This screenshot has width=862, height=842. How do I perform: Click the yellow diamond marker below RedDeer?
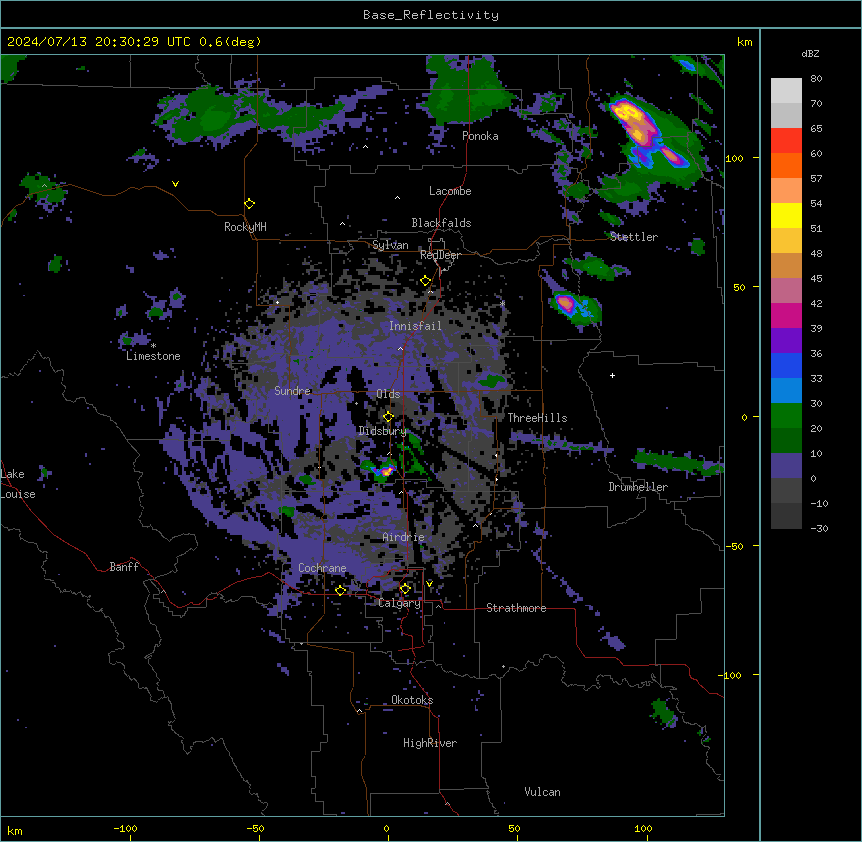pos(426,281)
